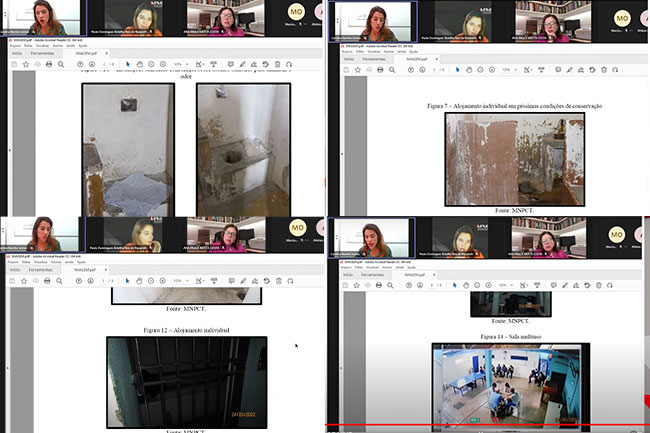The width and height of the screenshot is (650, 433).
Task: Click the print icon in bottom-right Acrobat window
Action: 378,285
